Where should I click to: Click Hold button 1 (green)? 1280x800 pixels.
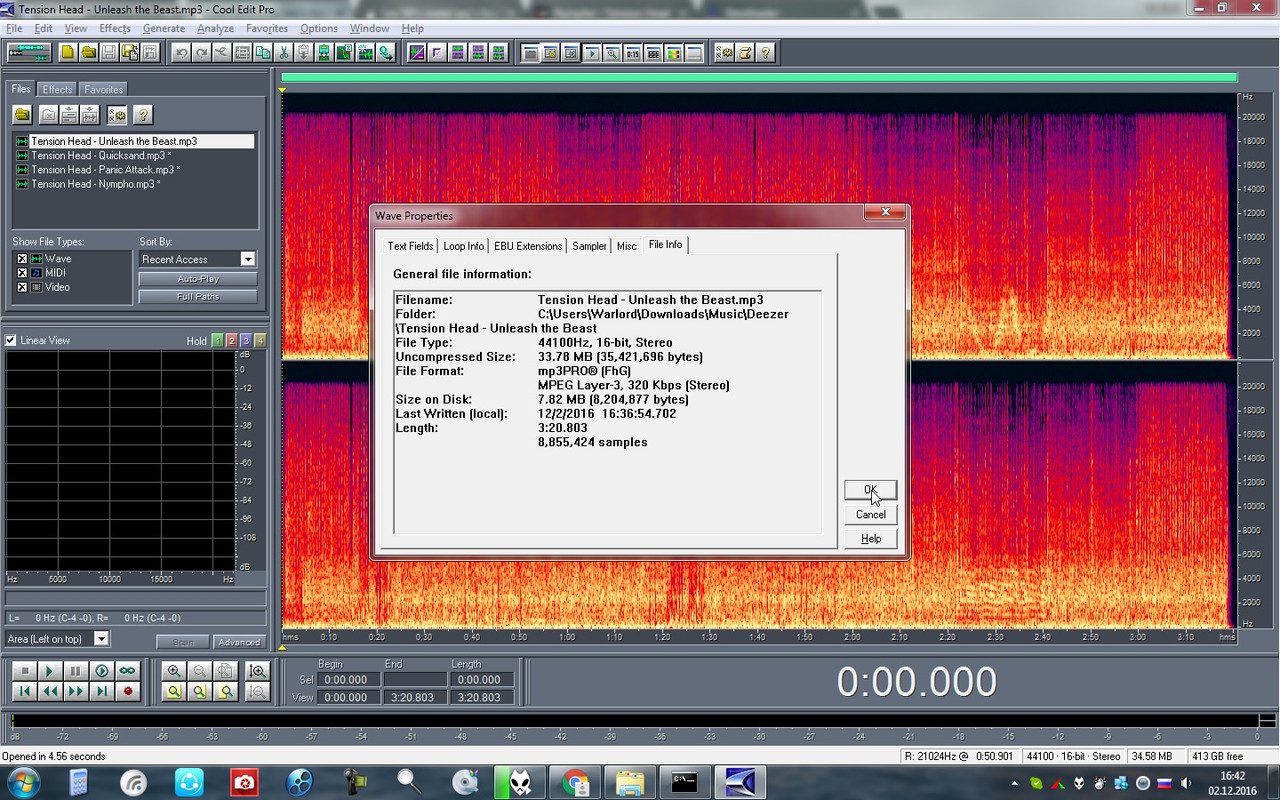[218, 340]
